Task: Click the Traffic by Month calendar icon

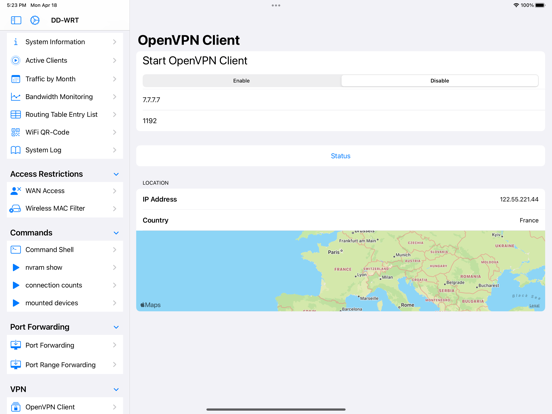Action: coord(15,79)
